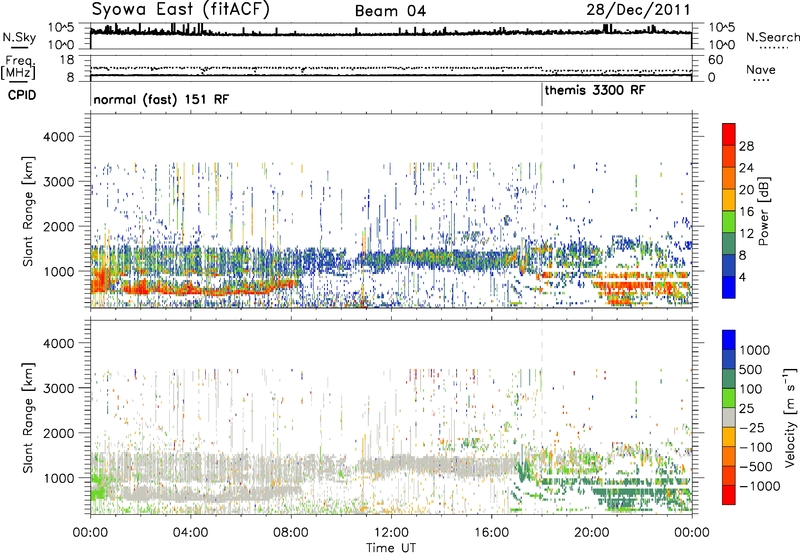
Task: Click the power panel 'Slant Range [km]' label
Action: 28,212
